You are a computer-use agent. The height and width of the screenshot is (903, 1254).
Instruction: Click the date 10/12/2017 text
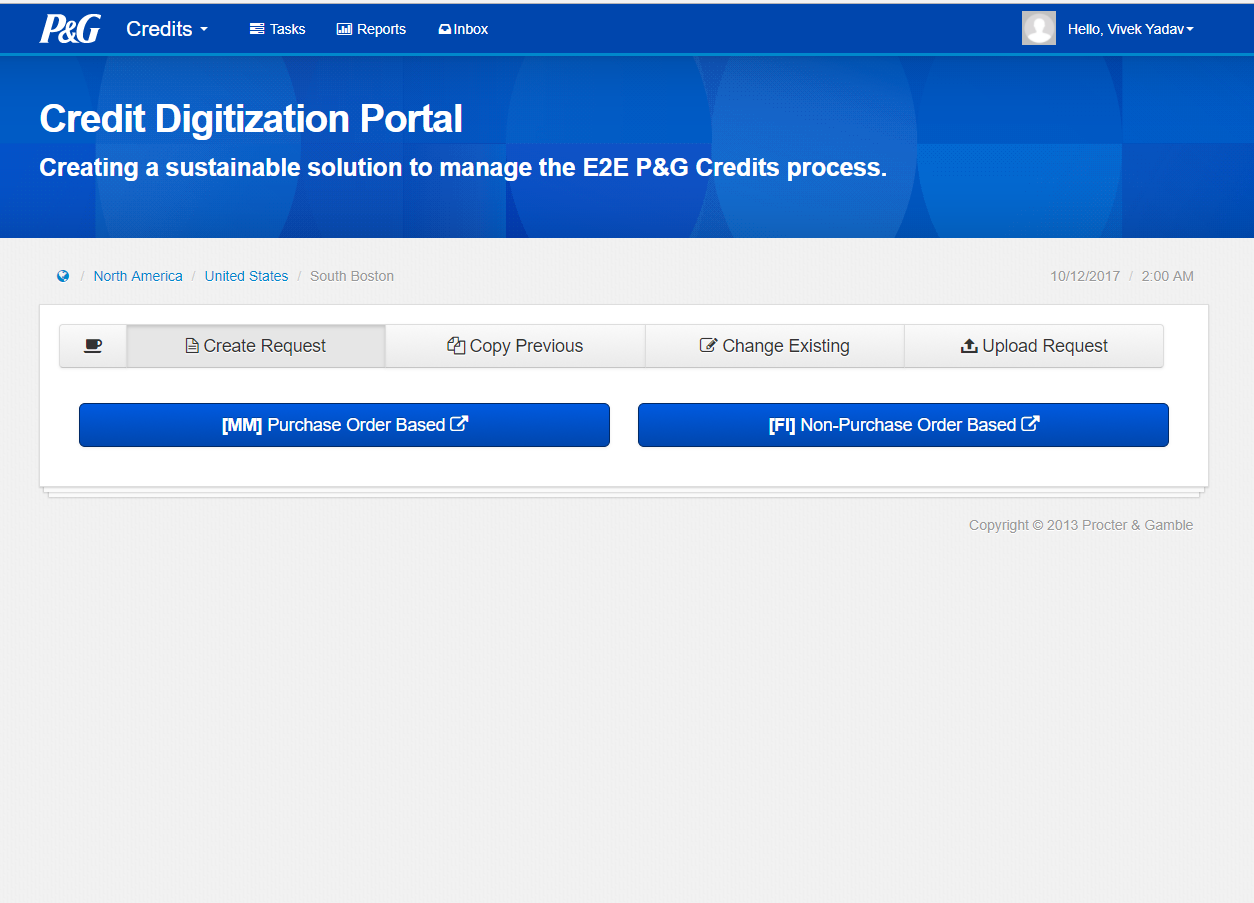1085,276
